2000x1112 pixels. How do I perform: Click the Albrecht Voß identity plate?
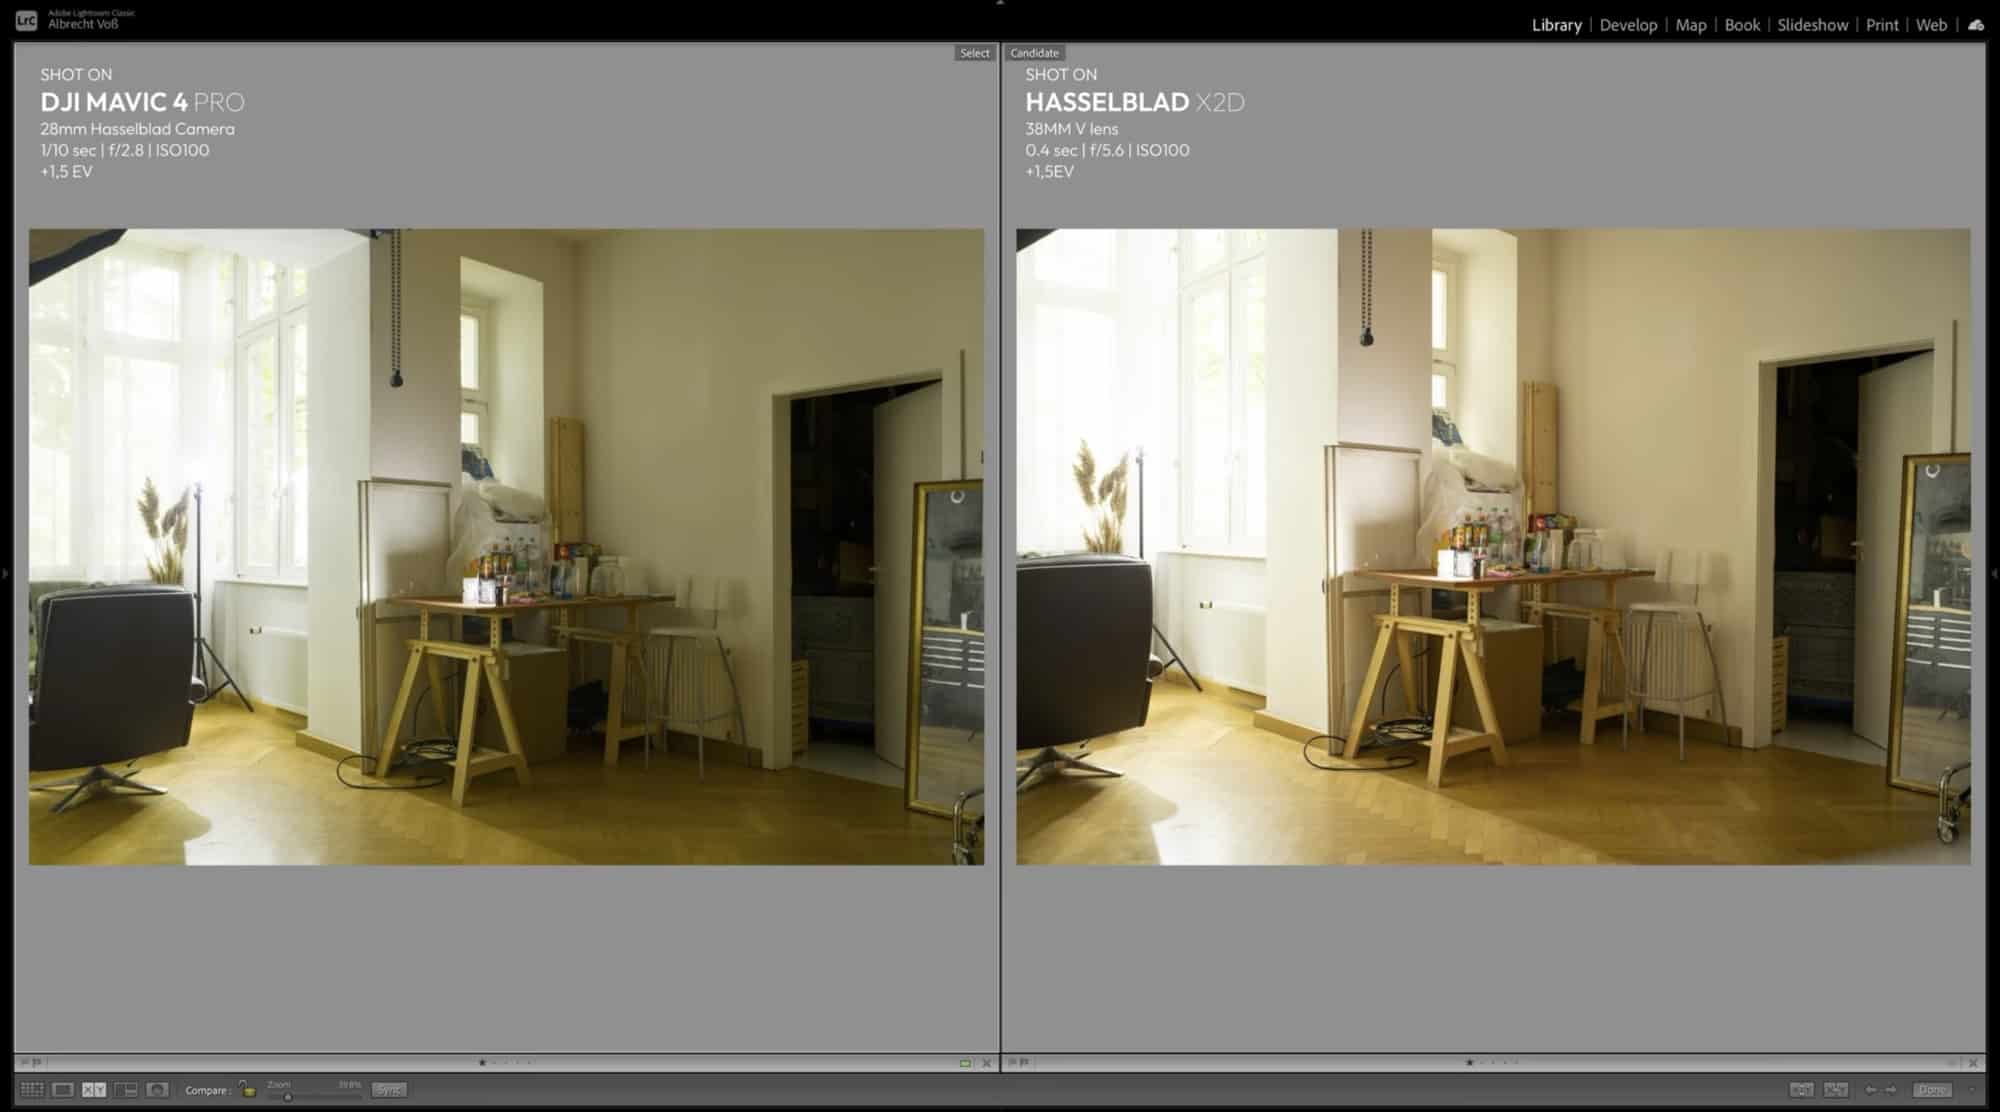(x=82, y=24)
